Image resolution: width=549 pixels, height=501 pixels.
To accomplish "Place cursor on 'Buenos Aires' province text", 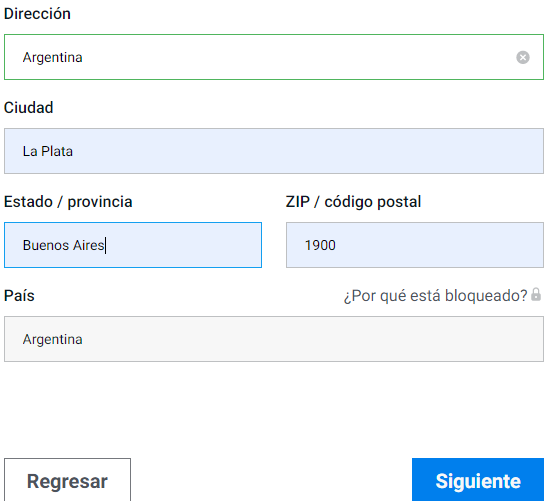I will (x=63, y=245).
